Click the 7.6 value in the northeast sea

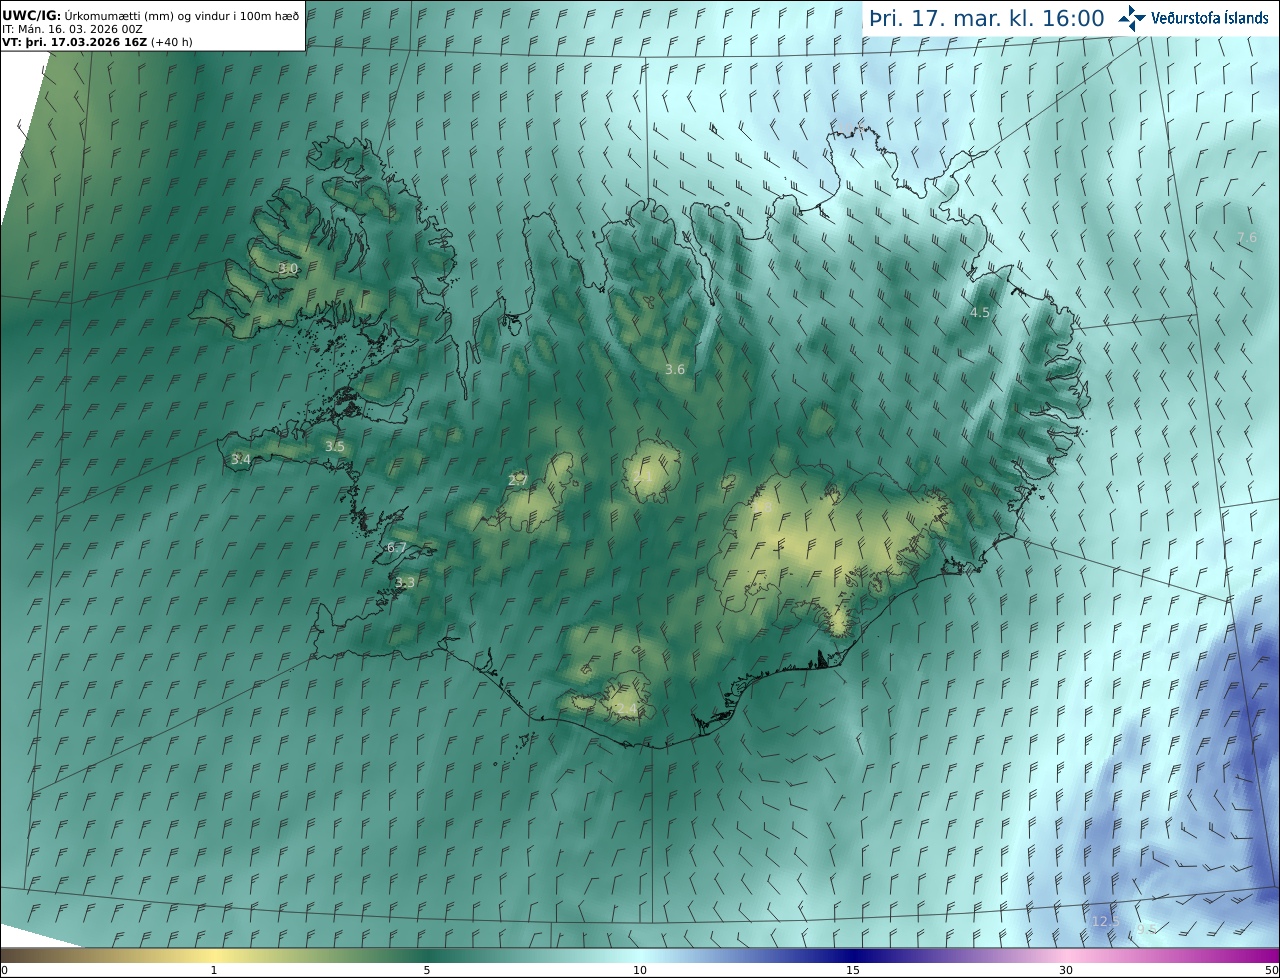(1246, 237)
